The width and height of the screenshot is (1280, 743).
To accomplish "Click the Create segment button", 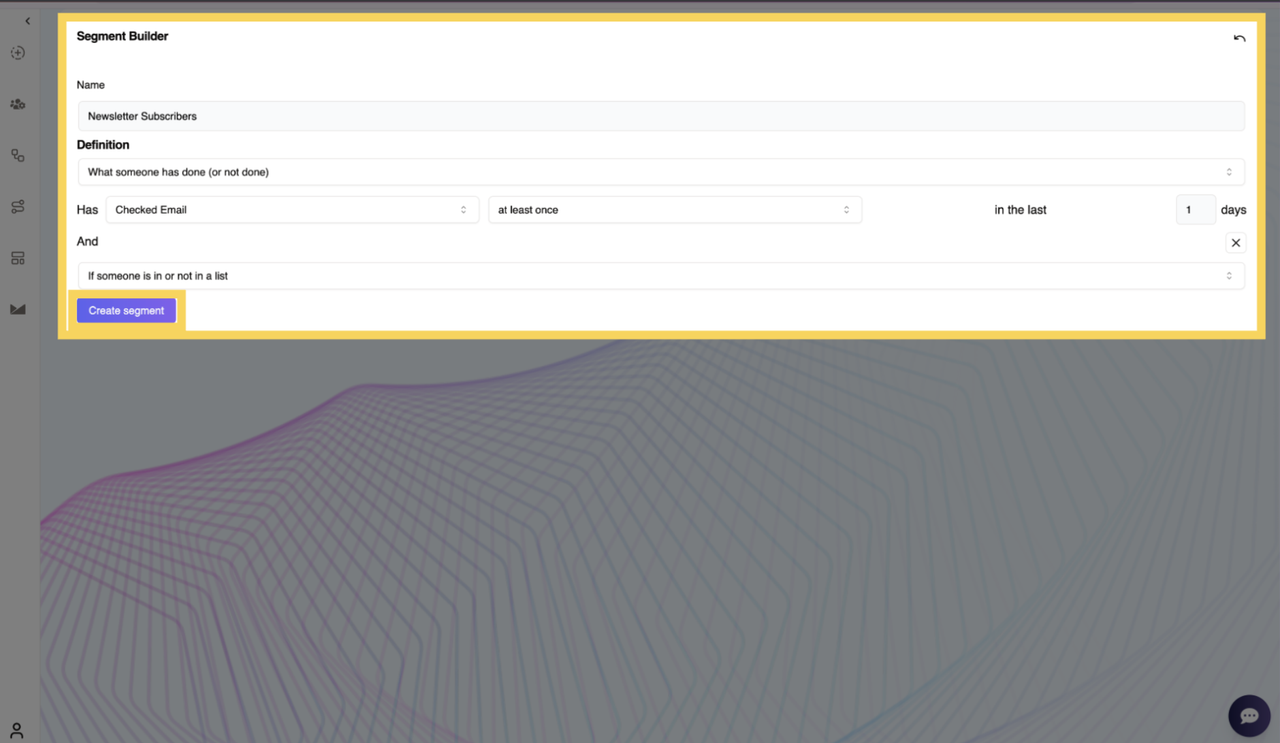I will (126, 311).
